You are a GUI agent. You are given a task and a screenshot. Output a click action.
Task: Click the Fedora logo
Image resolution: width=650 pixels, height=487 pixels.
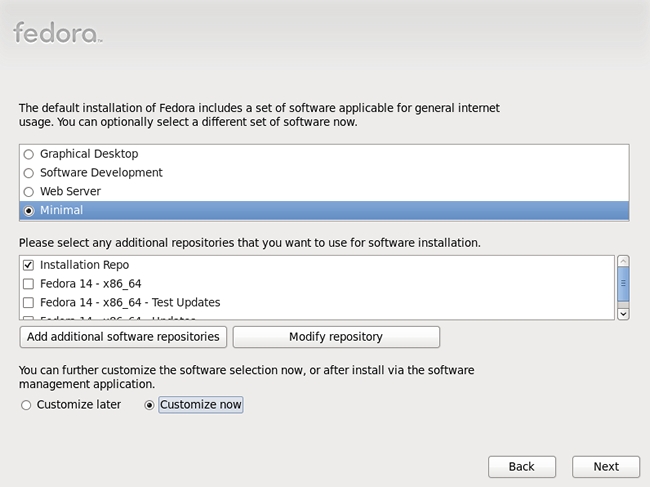(x=58, y=33)
